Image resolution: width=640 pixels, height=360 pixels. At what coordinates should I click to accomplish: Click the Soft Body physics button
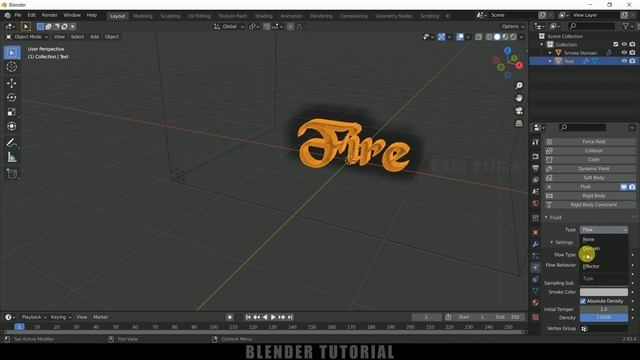click(590, 178)
